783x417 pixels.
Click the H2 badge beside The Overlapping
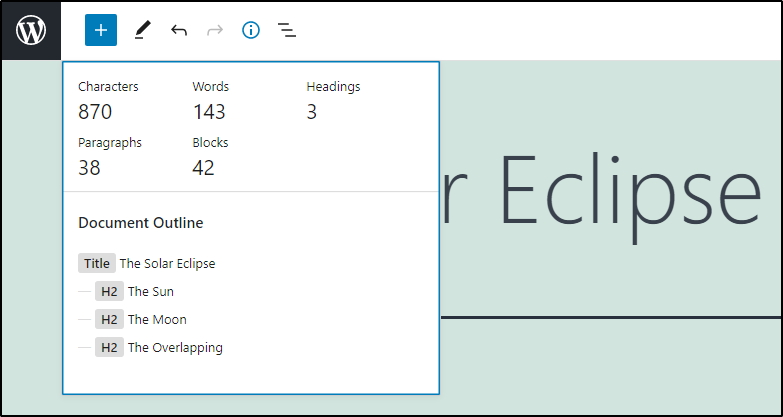click(109, 348)
